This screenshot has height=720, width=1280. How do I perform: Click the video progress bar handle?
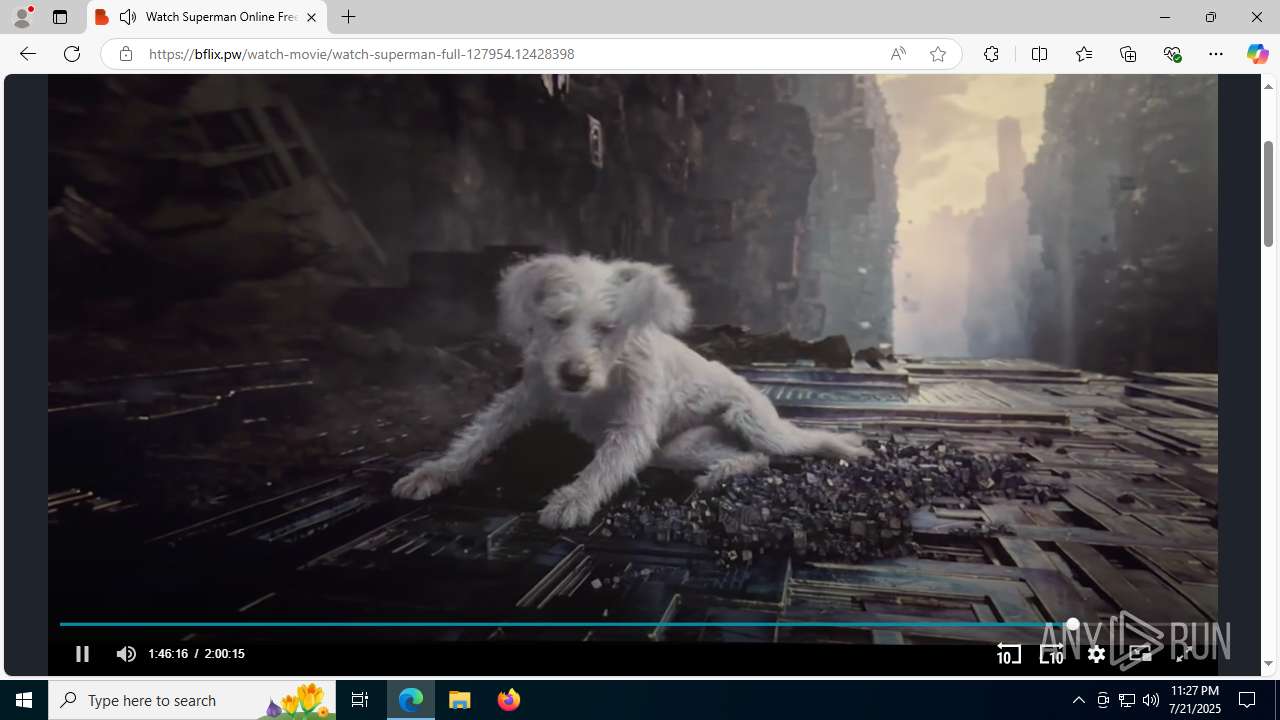point(1072,624)
